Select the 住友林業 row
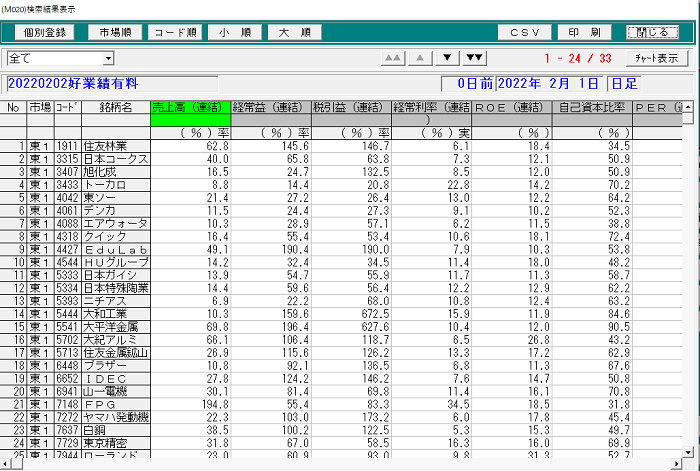Image resolution: width=700 pixels, height=471 pixels. point(115,146)
